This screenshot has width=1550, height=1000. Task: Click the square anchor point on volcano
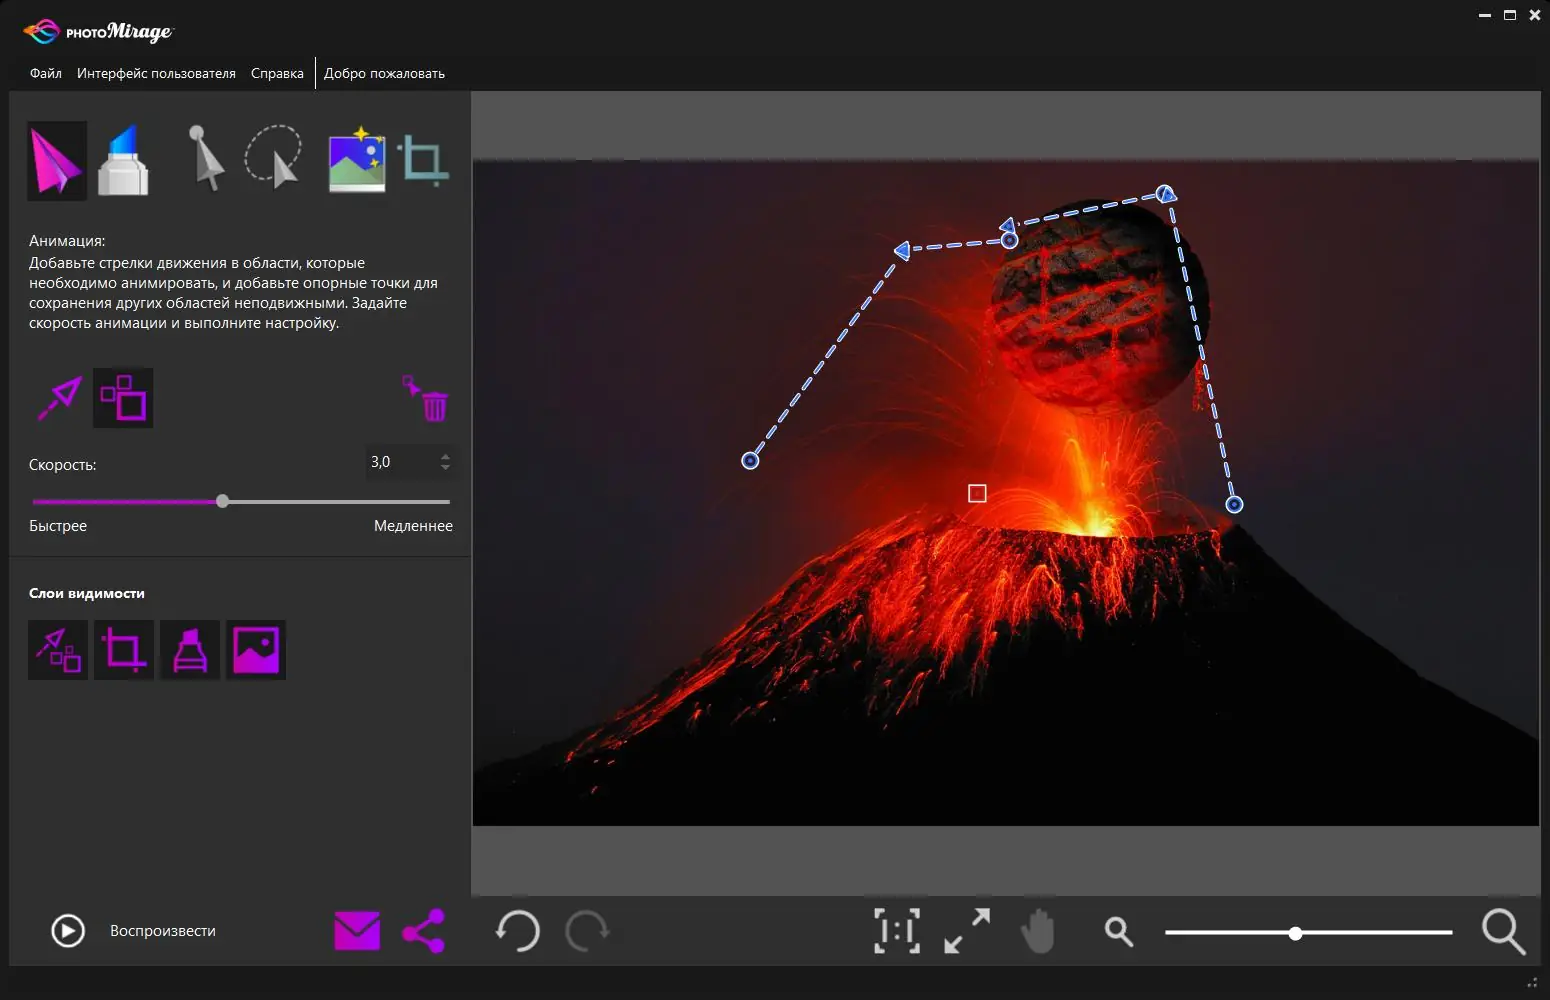(x=977, y=493)
